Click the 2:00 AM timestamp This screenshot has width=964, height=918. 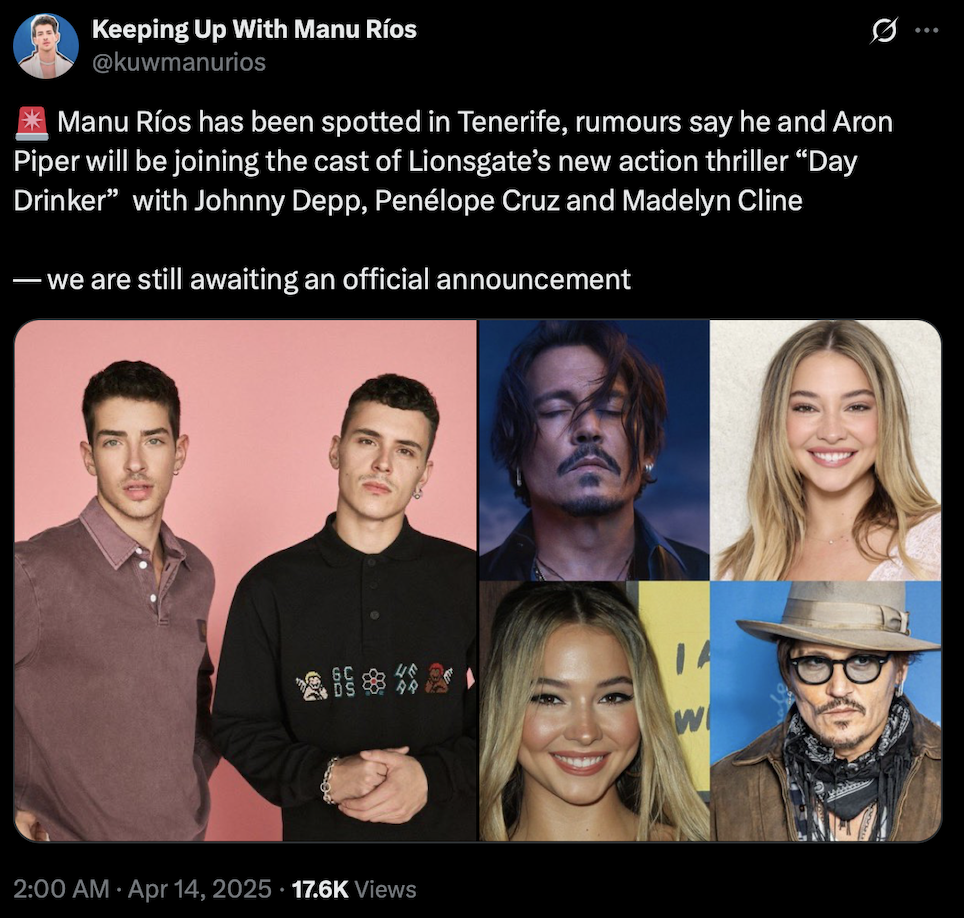61,889
